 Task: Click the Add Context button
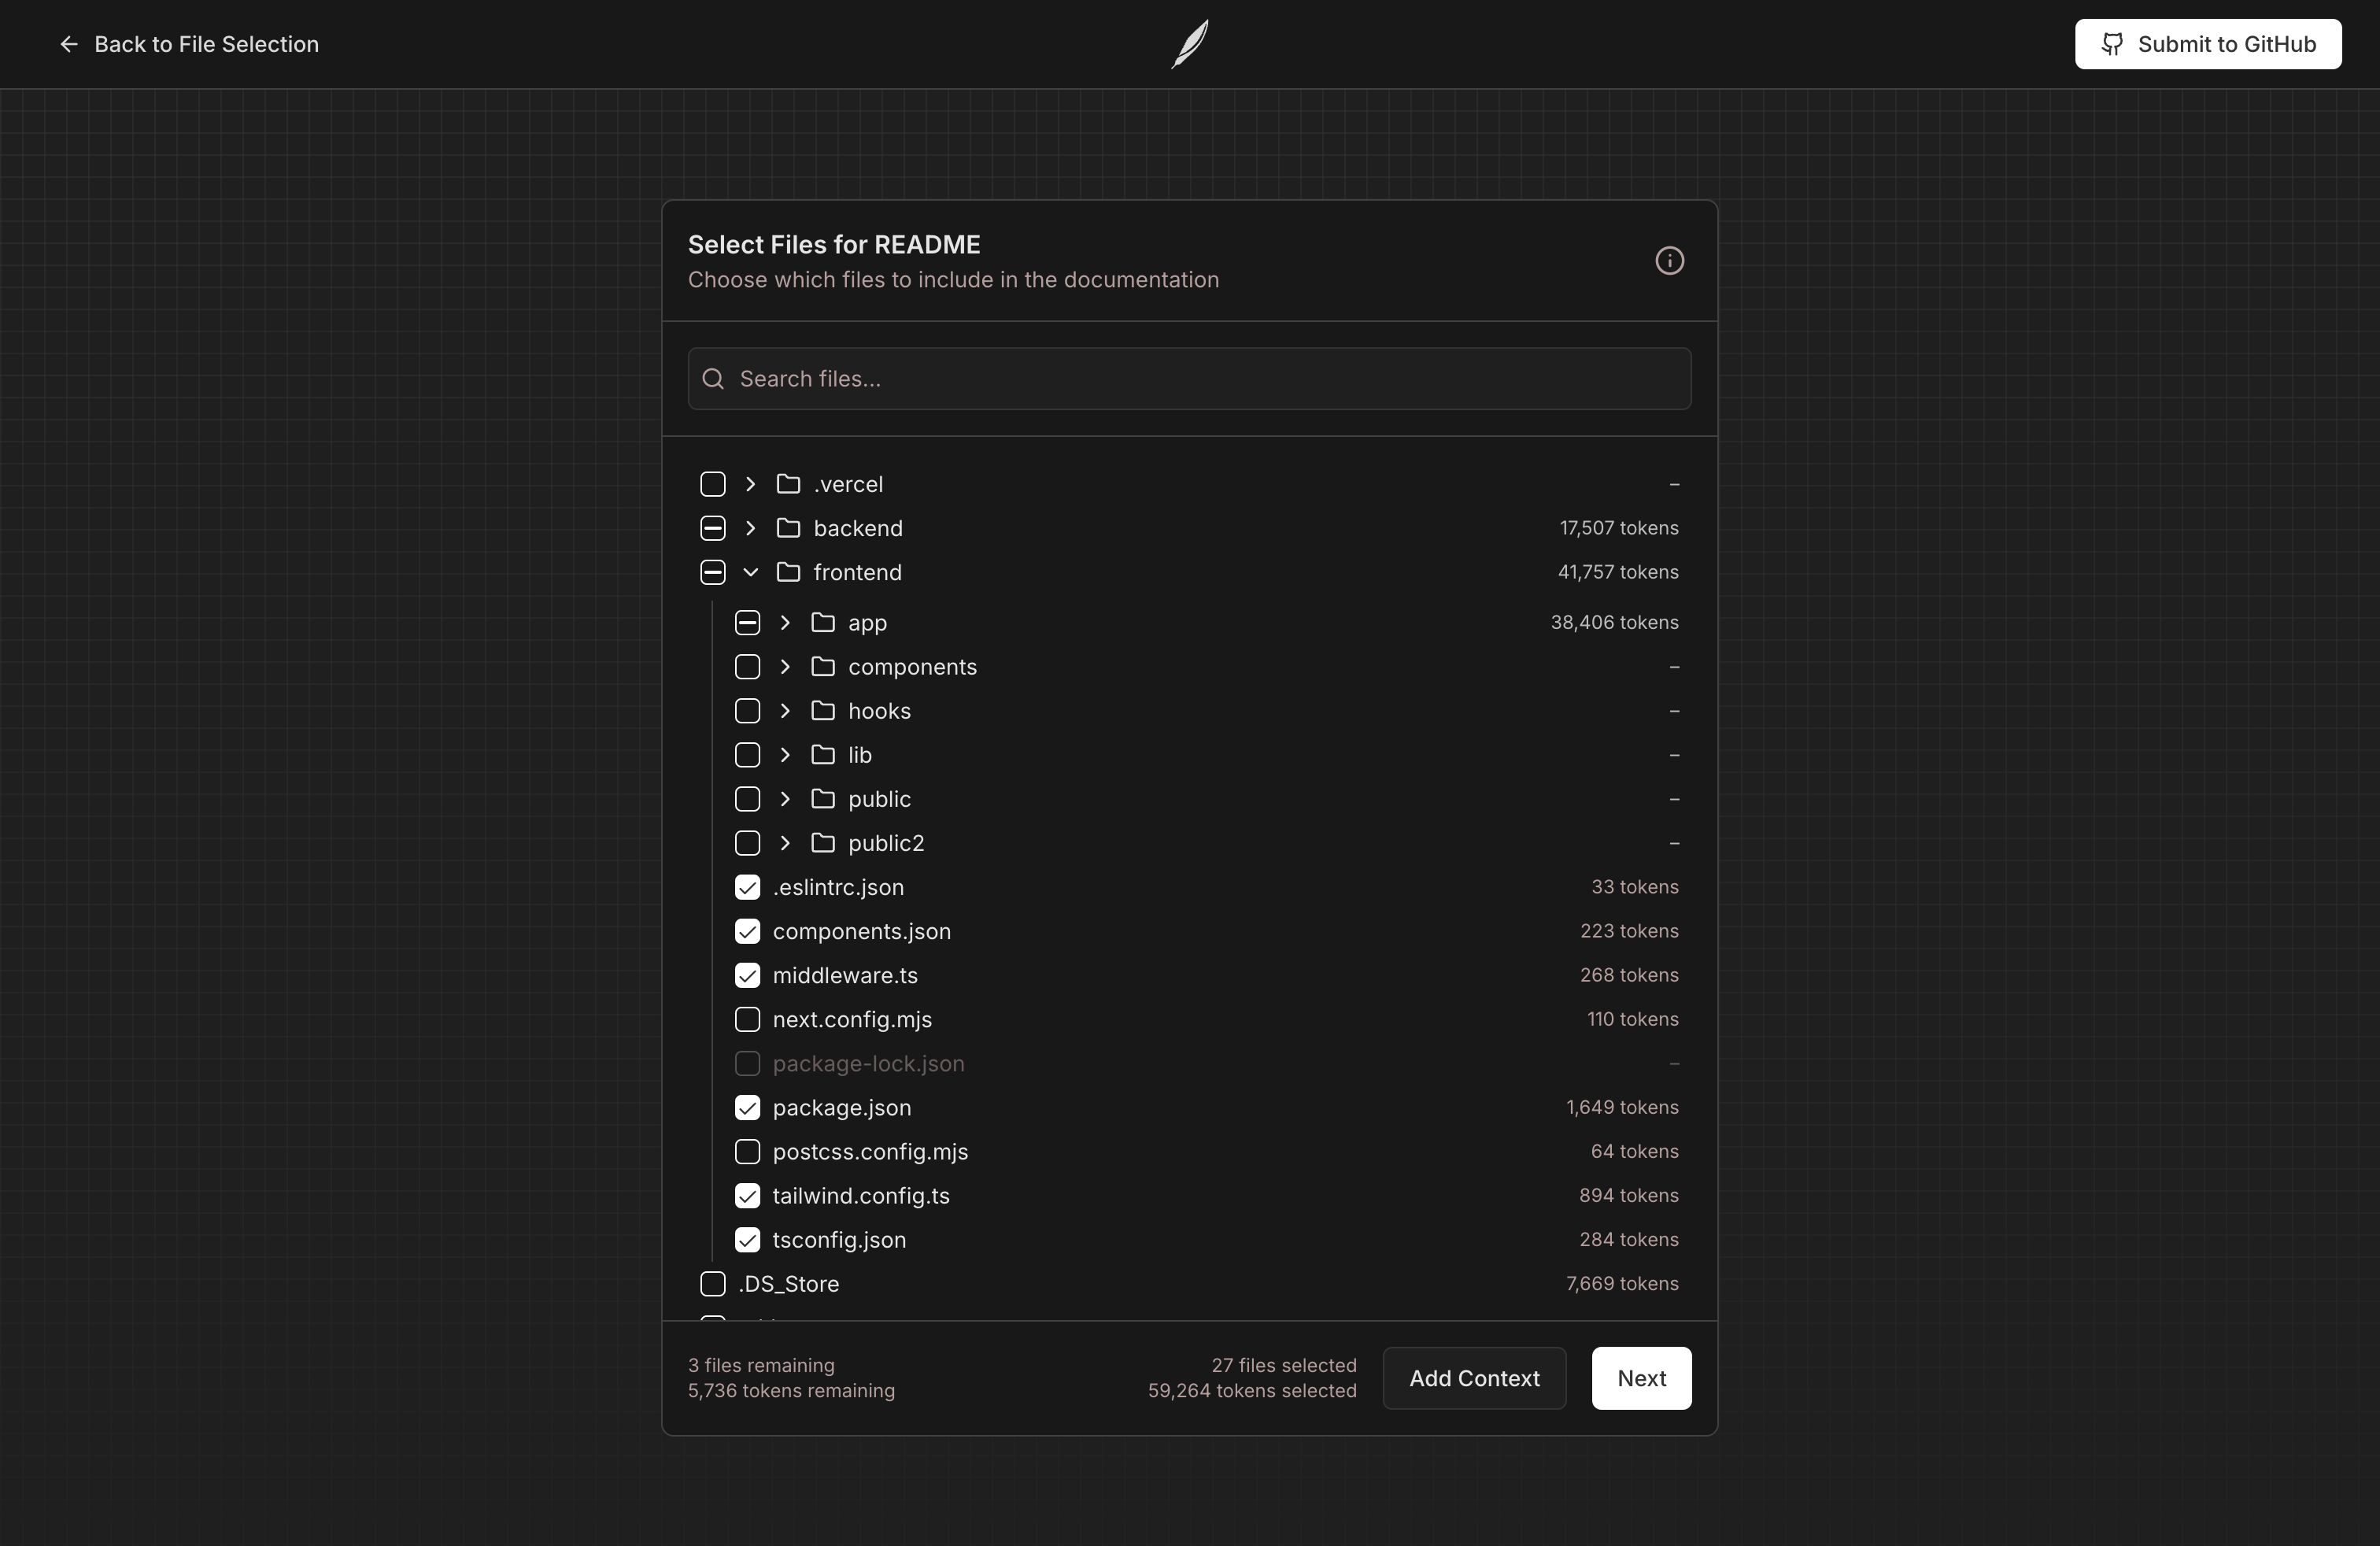pos(1474,1378)
